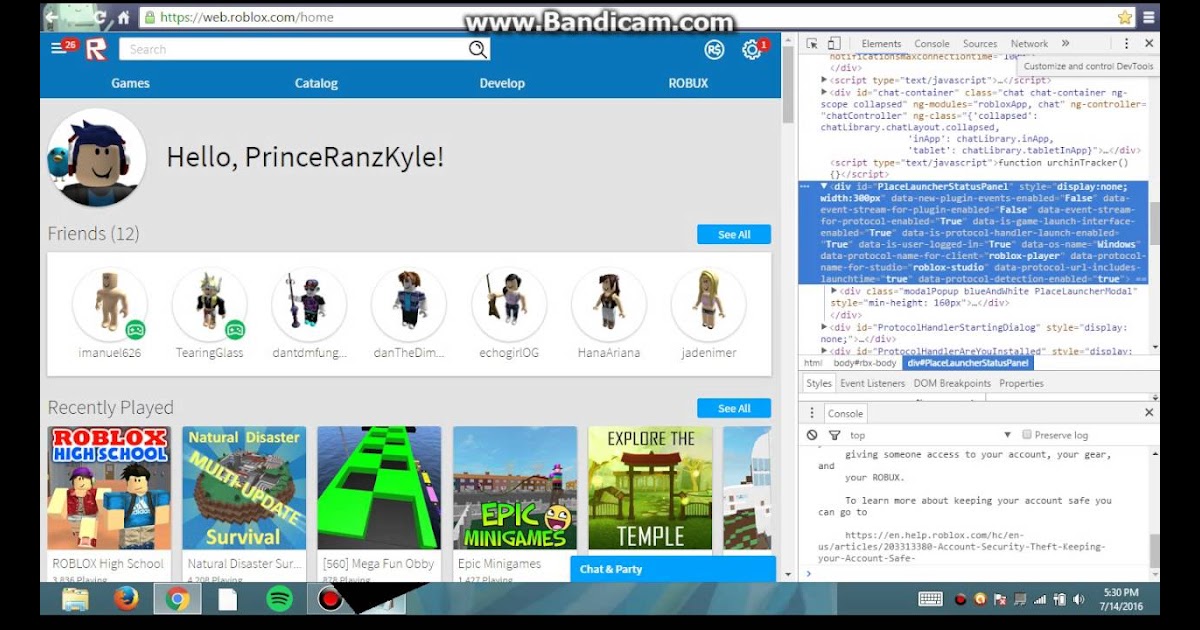Go to the Games page
The image size is (1200, 630).
(130, 83)
